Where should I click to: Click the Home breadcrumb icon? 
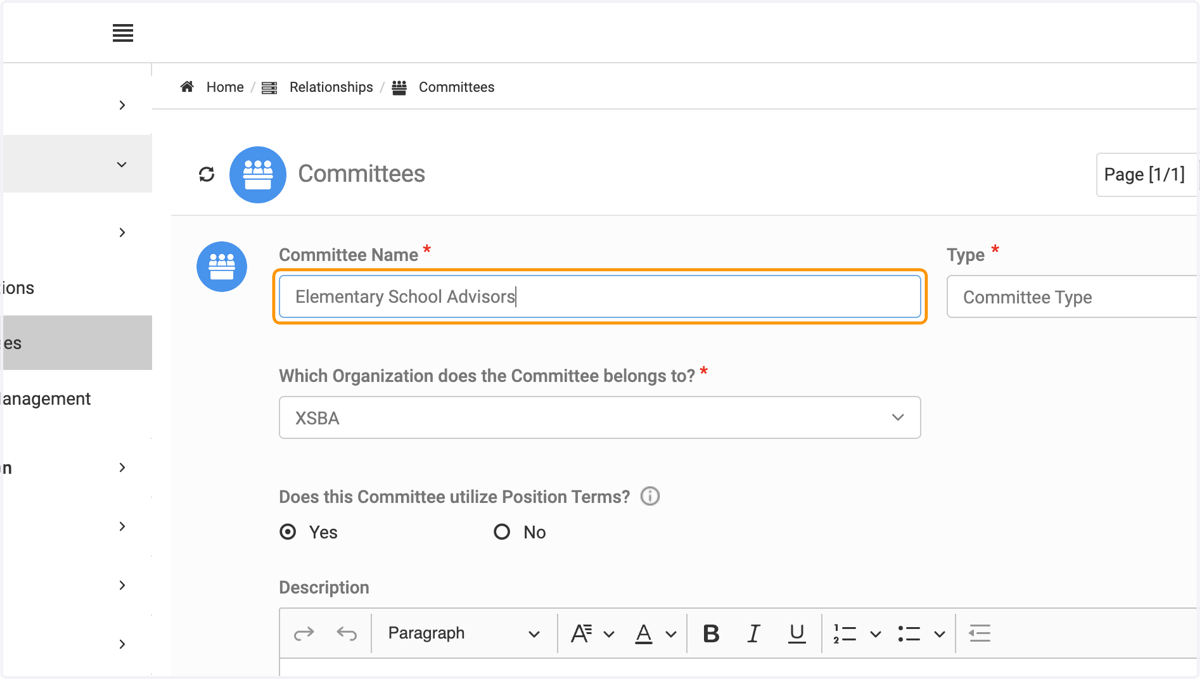187,87
